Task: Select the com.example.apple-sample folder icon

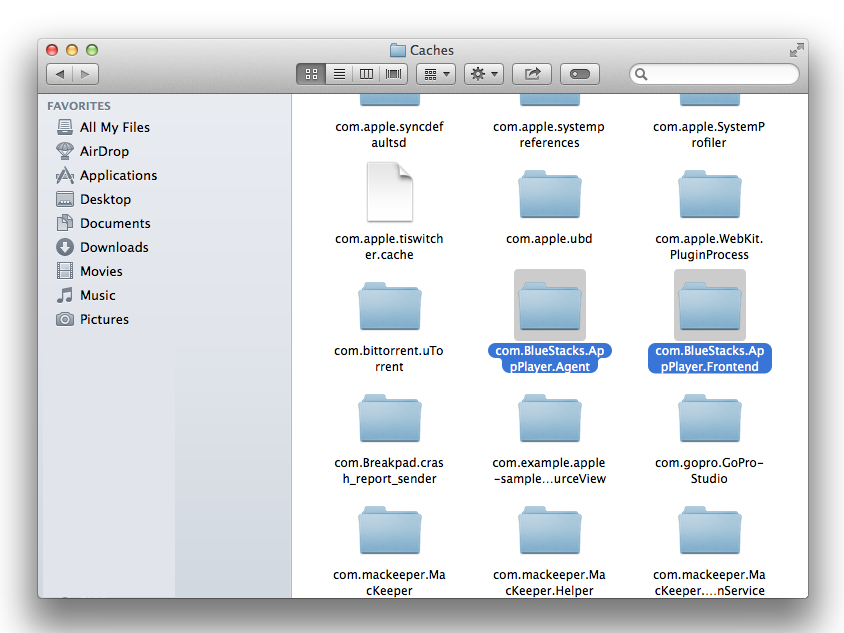Action: [x=550, y=418]
